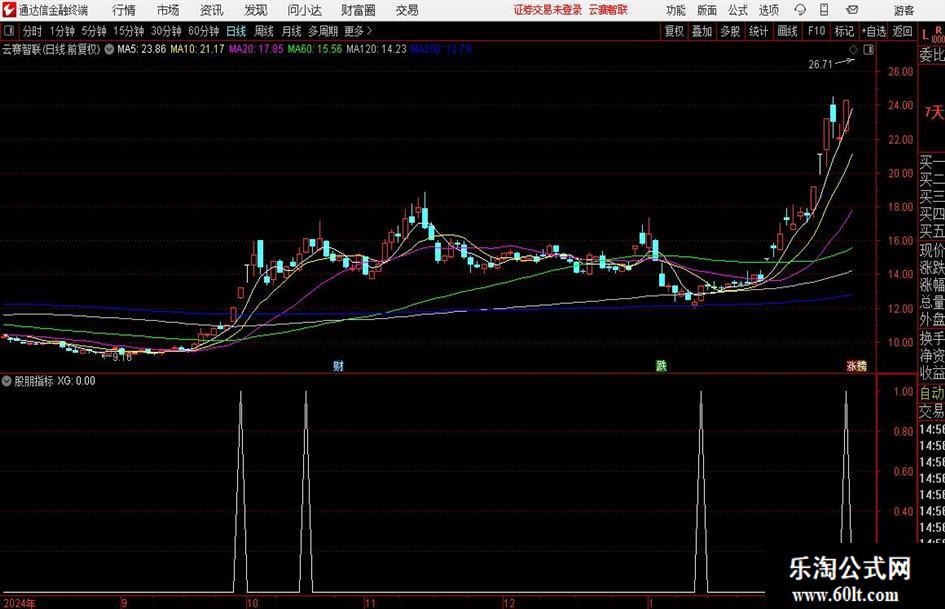Click the 26.71 high price label

820,64
